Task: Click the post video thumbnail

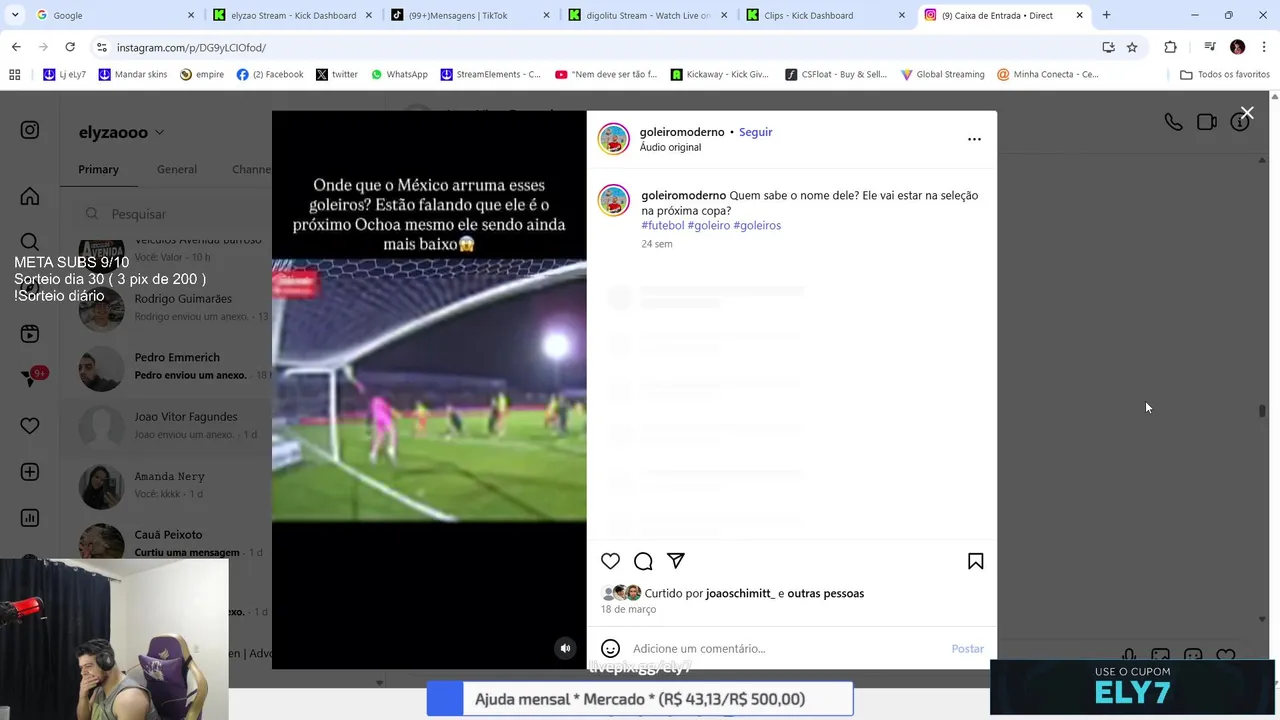Action: pos(429,390)
